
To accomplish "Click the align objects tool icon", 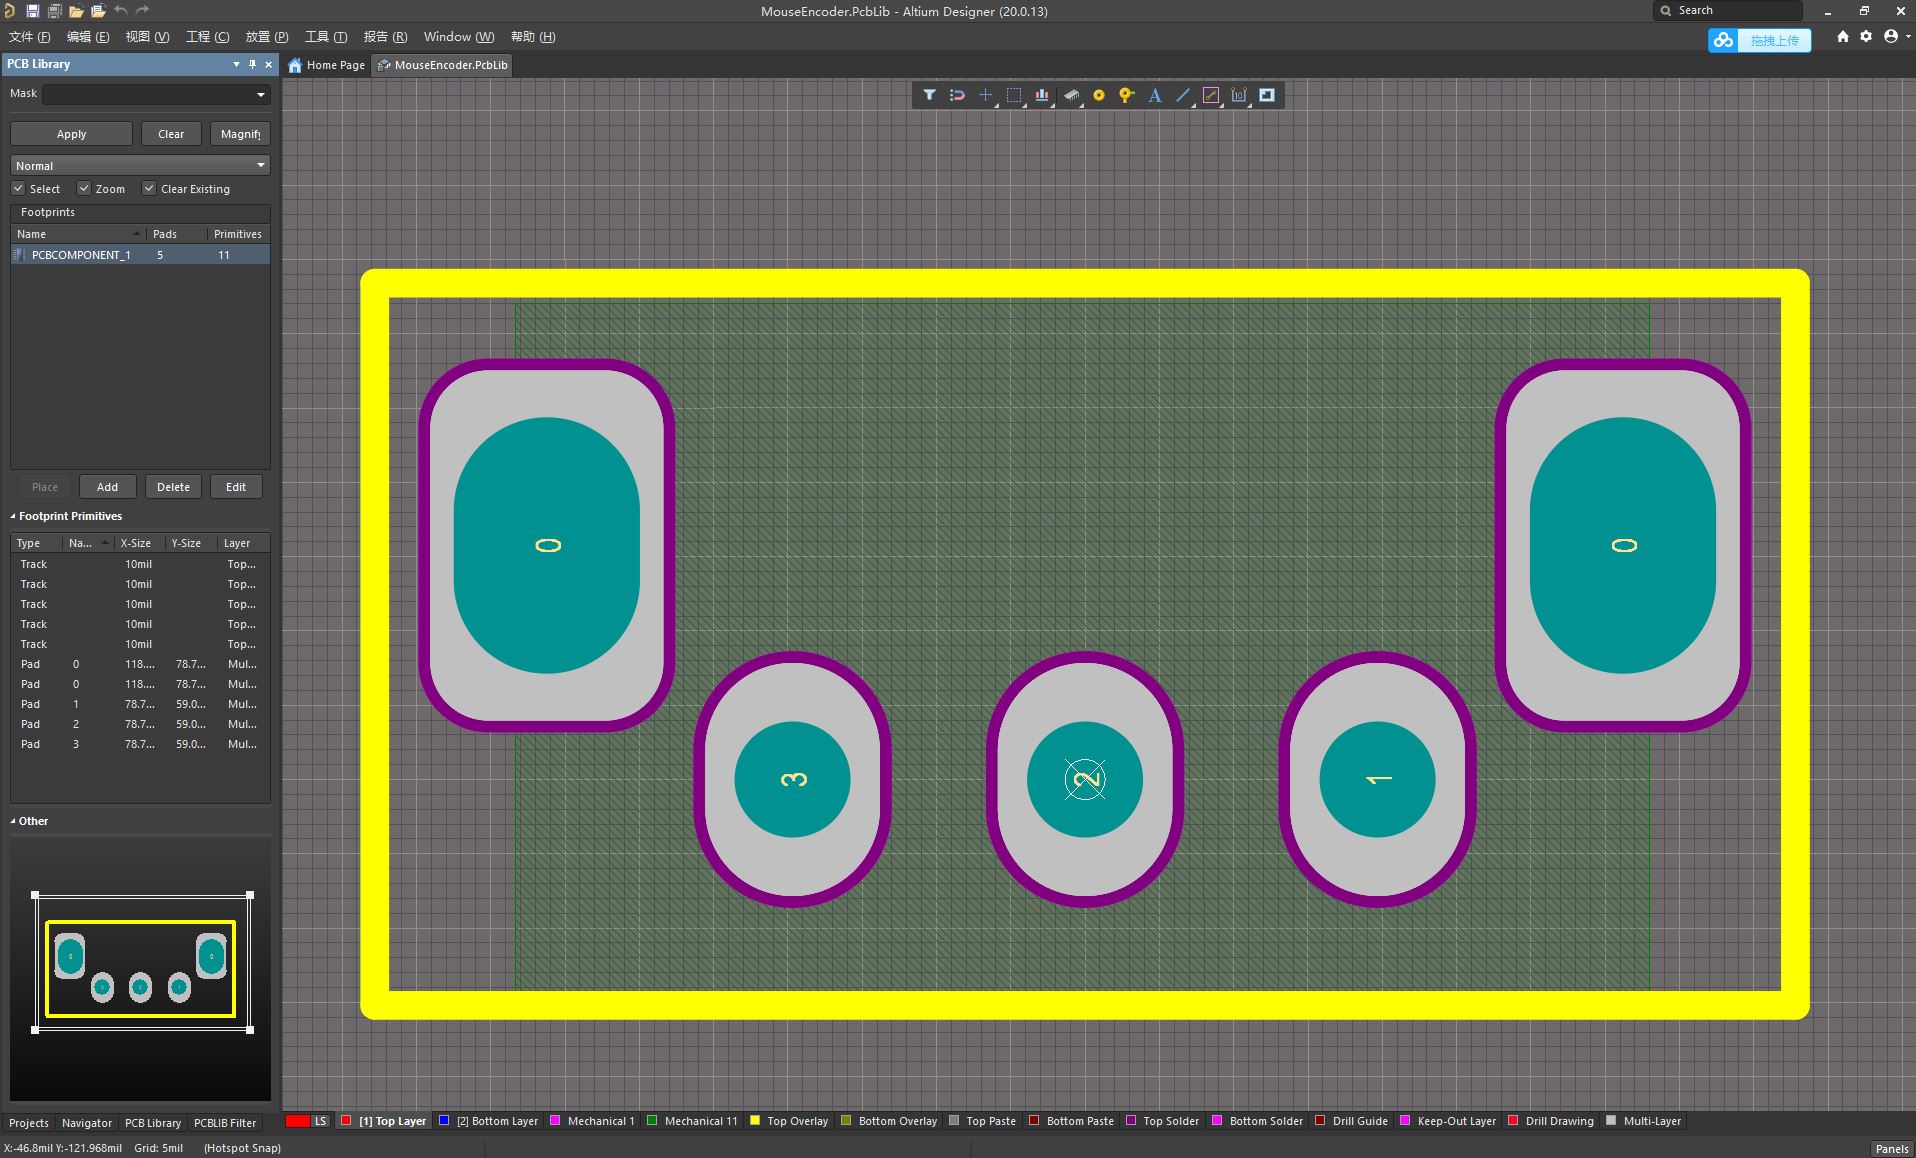I will click(x=1042, y=95).
